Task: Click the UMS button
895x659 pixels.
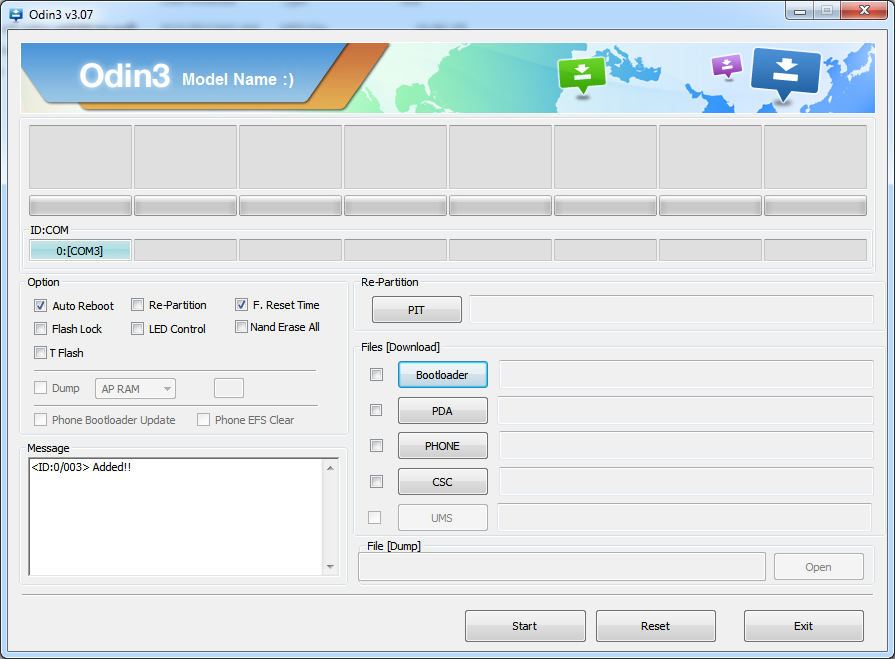Action: click(x=442, y=518)
